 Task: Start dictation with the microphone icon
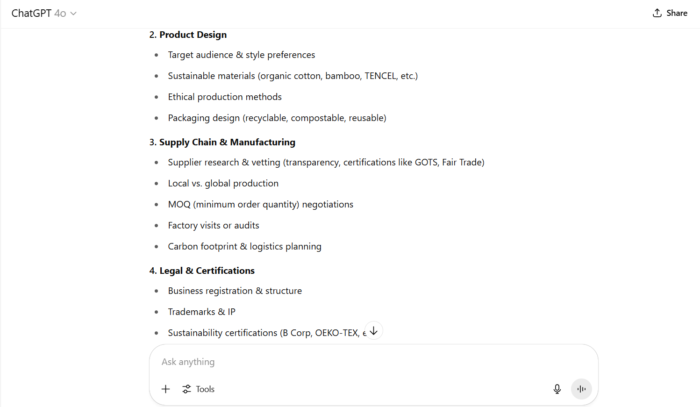[x=557, y=389]
